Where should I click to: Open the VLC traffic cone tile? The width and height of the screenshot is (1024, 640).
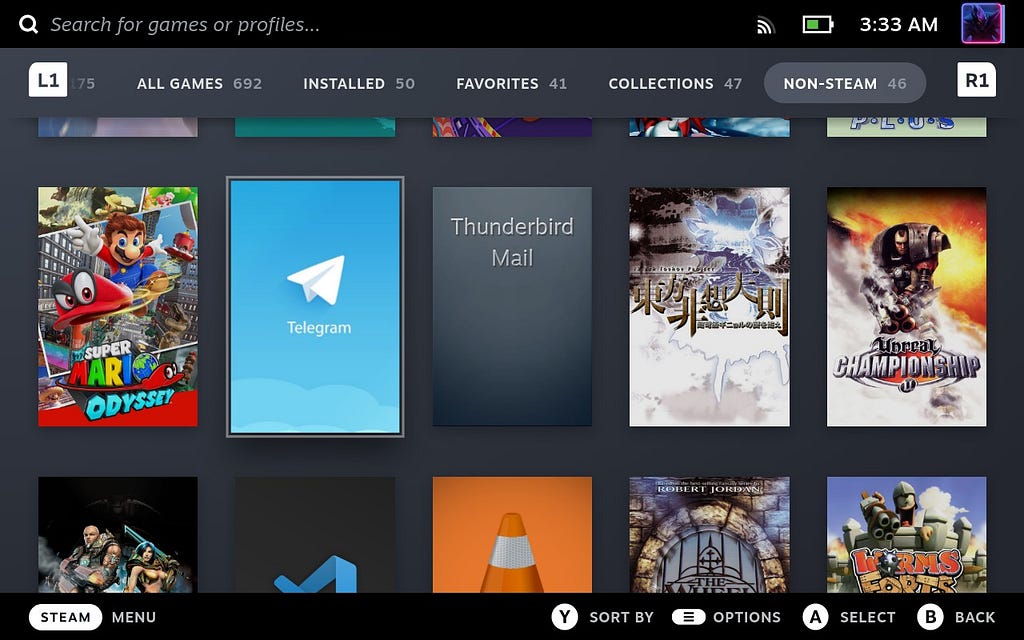pyautogui.click(x=513, y=535)
